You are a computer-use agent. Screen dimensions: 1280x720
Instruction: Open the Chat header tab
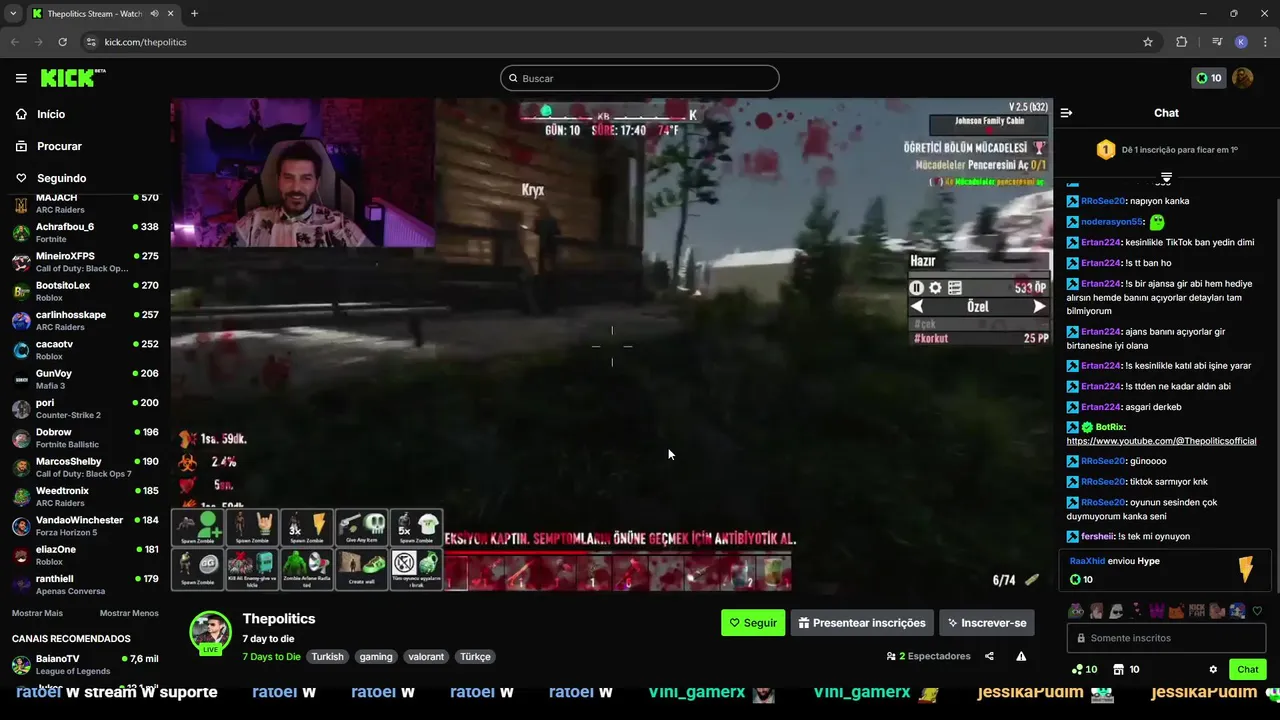[1166, 113]
